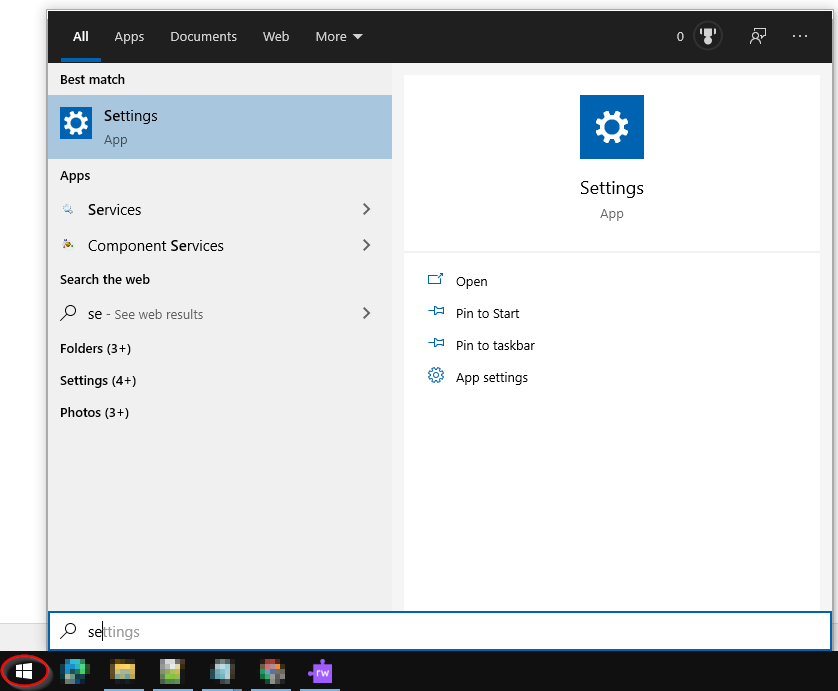Click the web search magnifier icon beside 'se'
Viewport: 838px width, 691px height.
(x=68, y=313)
